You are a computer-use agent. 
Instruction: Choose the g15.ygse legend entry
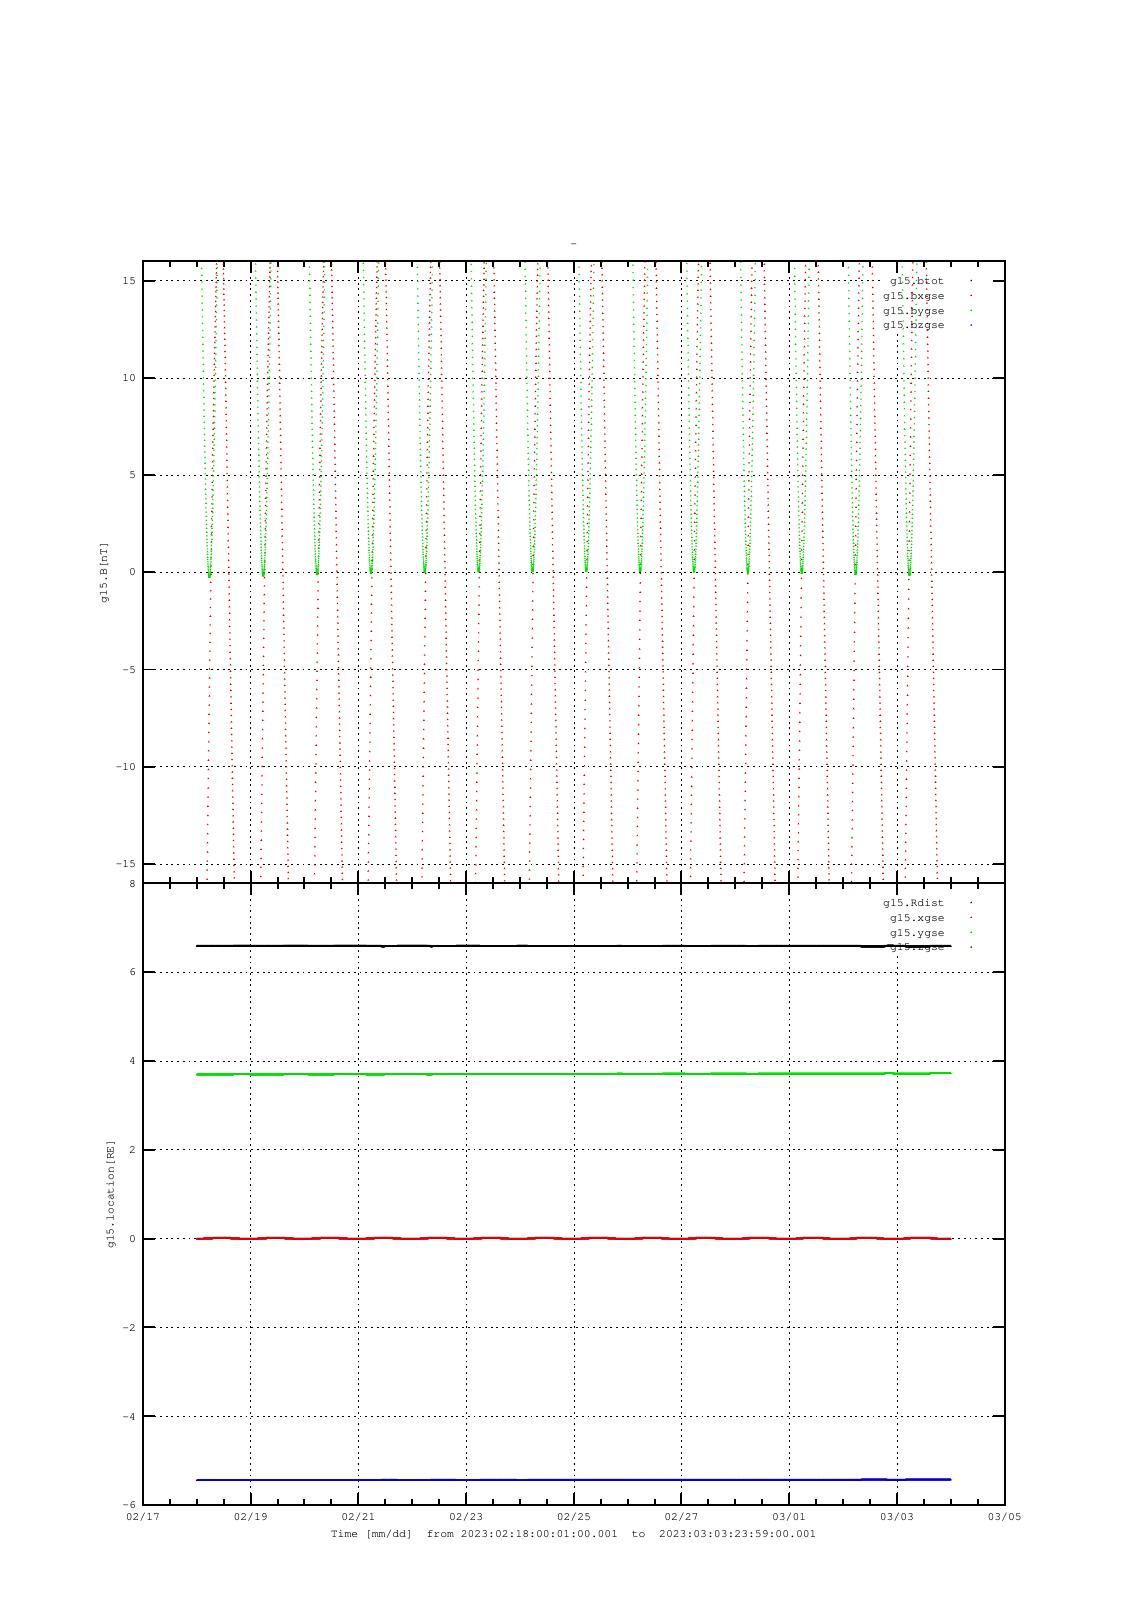[917, 933]
